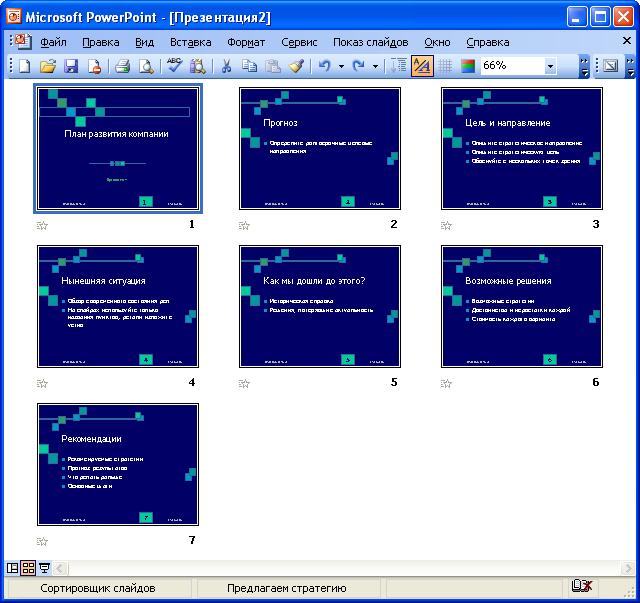This screenshot has width=640, height=603.
Task: Select the 'Возможные решения' slide thumbnail
Action: tap(522, 307)
